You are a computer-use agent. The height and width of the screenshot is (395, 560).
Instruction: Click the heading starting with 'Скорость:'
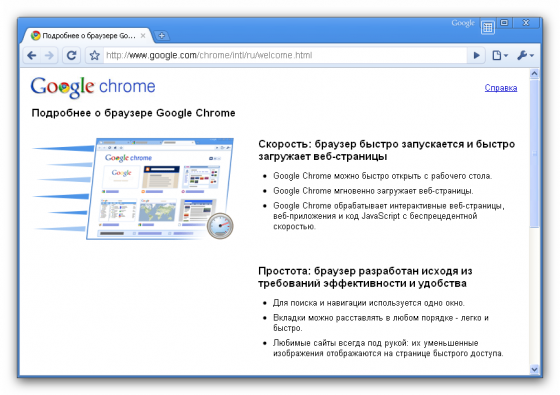(x=386, y=150)
